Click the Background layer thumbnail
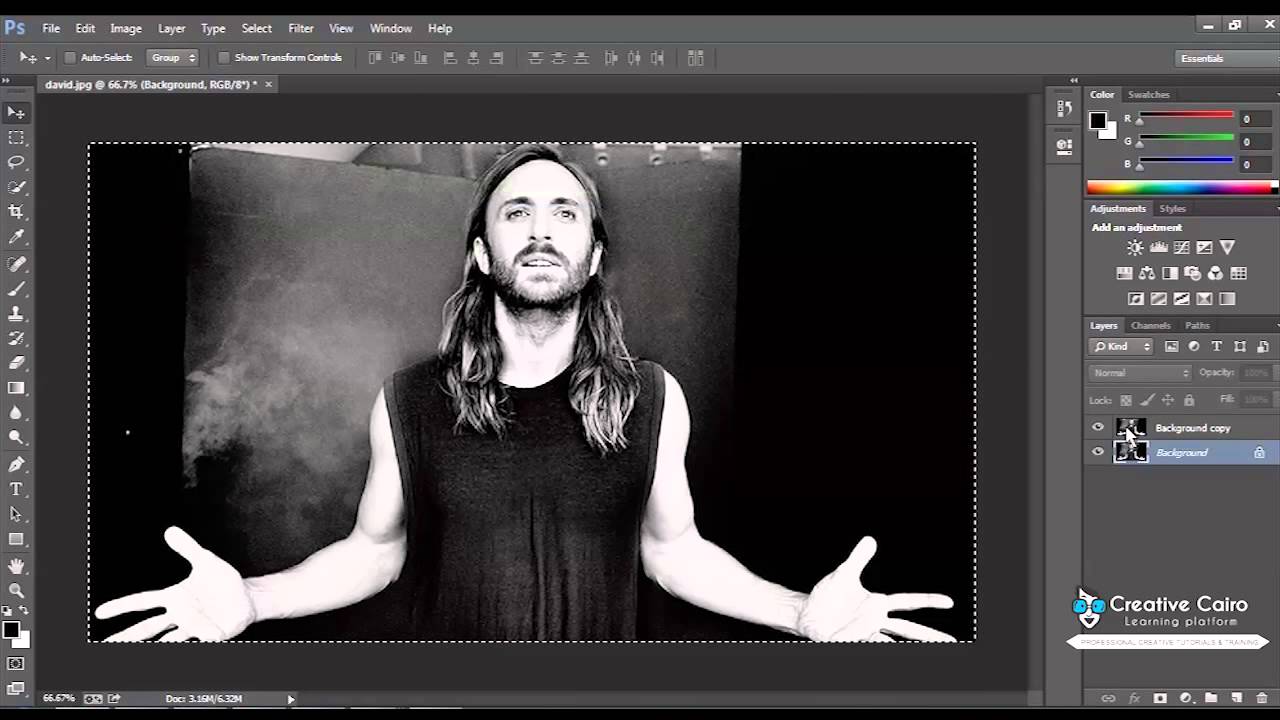The height and width of the screenshot is (720, 1280). [x=1131, y=452]
